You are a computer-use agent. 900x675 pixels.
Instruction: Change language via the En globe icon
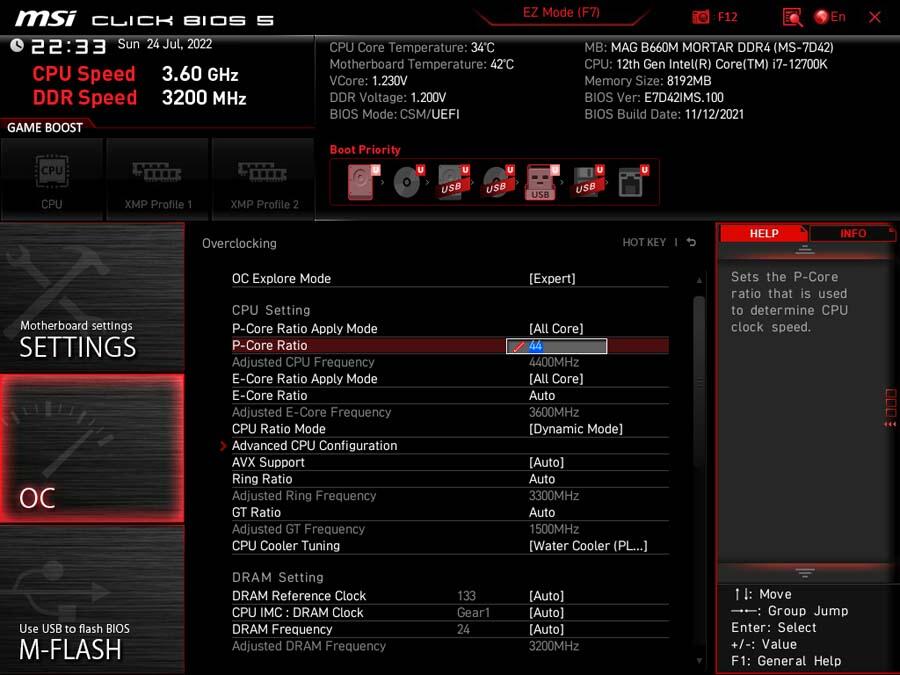830,17
